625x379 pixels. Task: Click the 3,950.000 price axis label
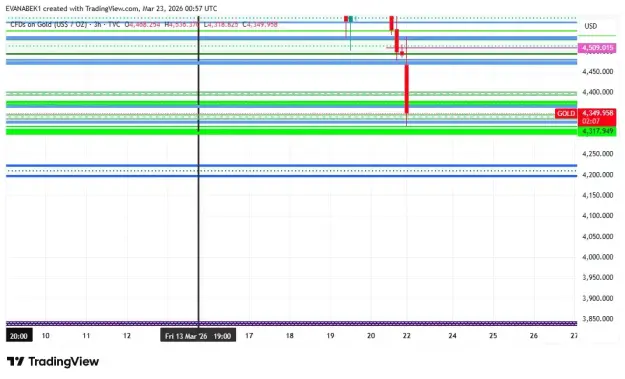tap(597, 277)
